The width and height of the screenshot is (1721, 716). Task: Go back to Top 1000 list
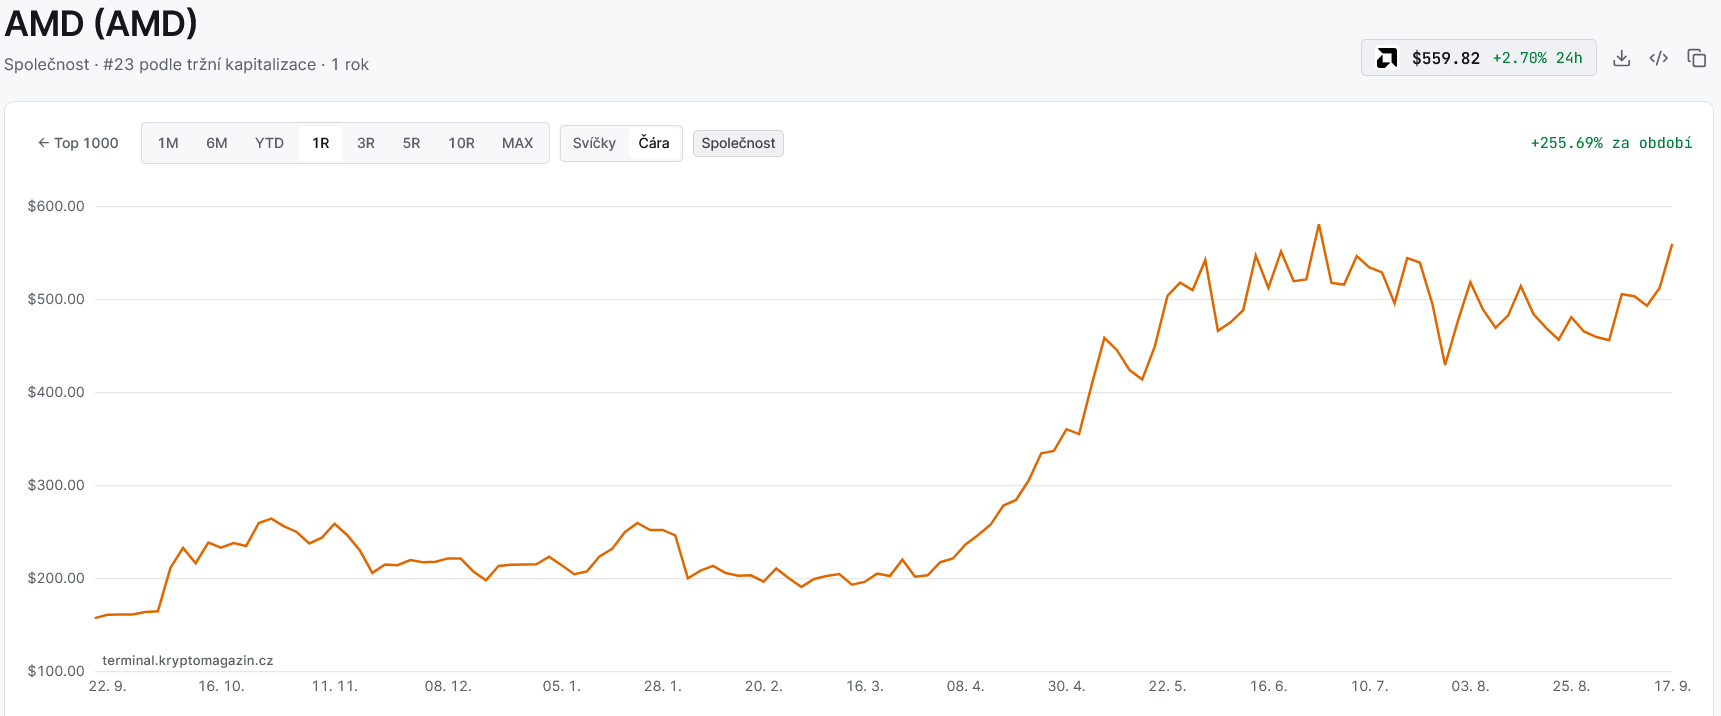pyautogui.click(x=78, y=143)
